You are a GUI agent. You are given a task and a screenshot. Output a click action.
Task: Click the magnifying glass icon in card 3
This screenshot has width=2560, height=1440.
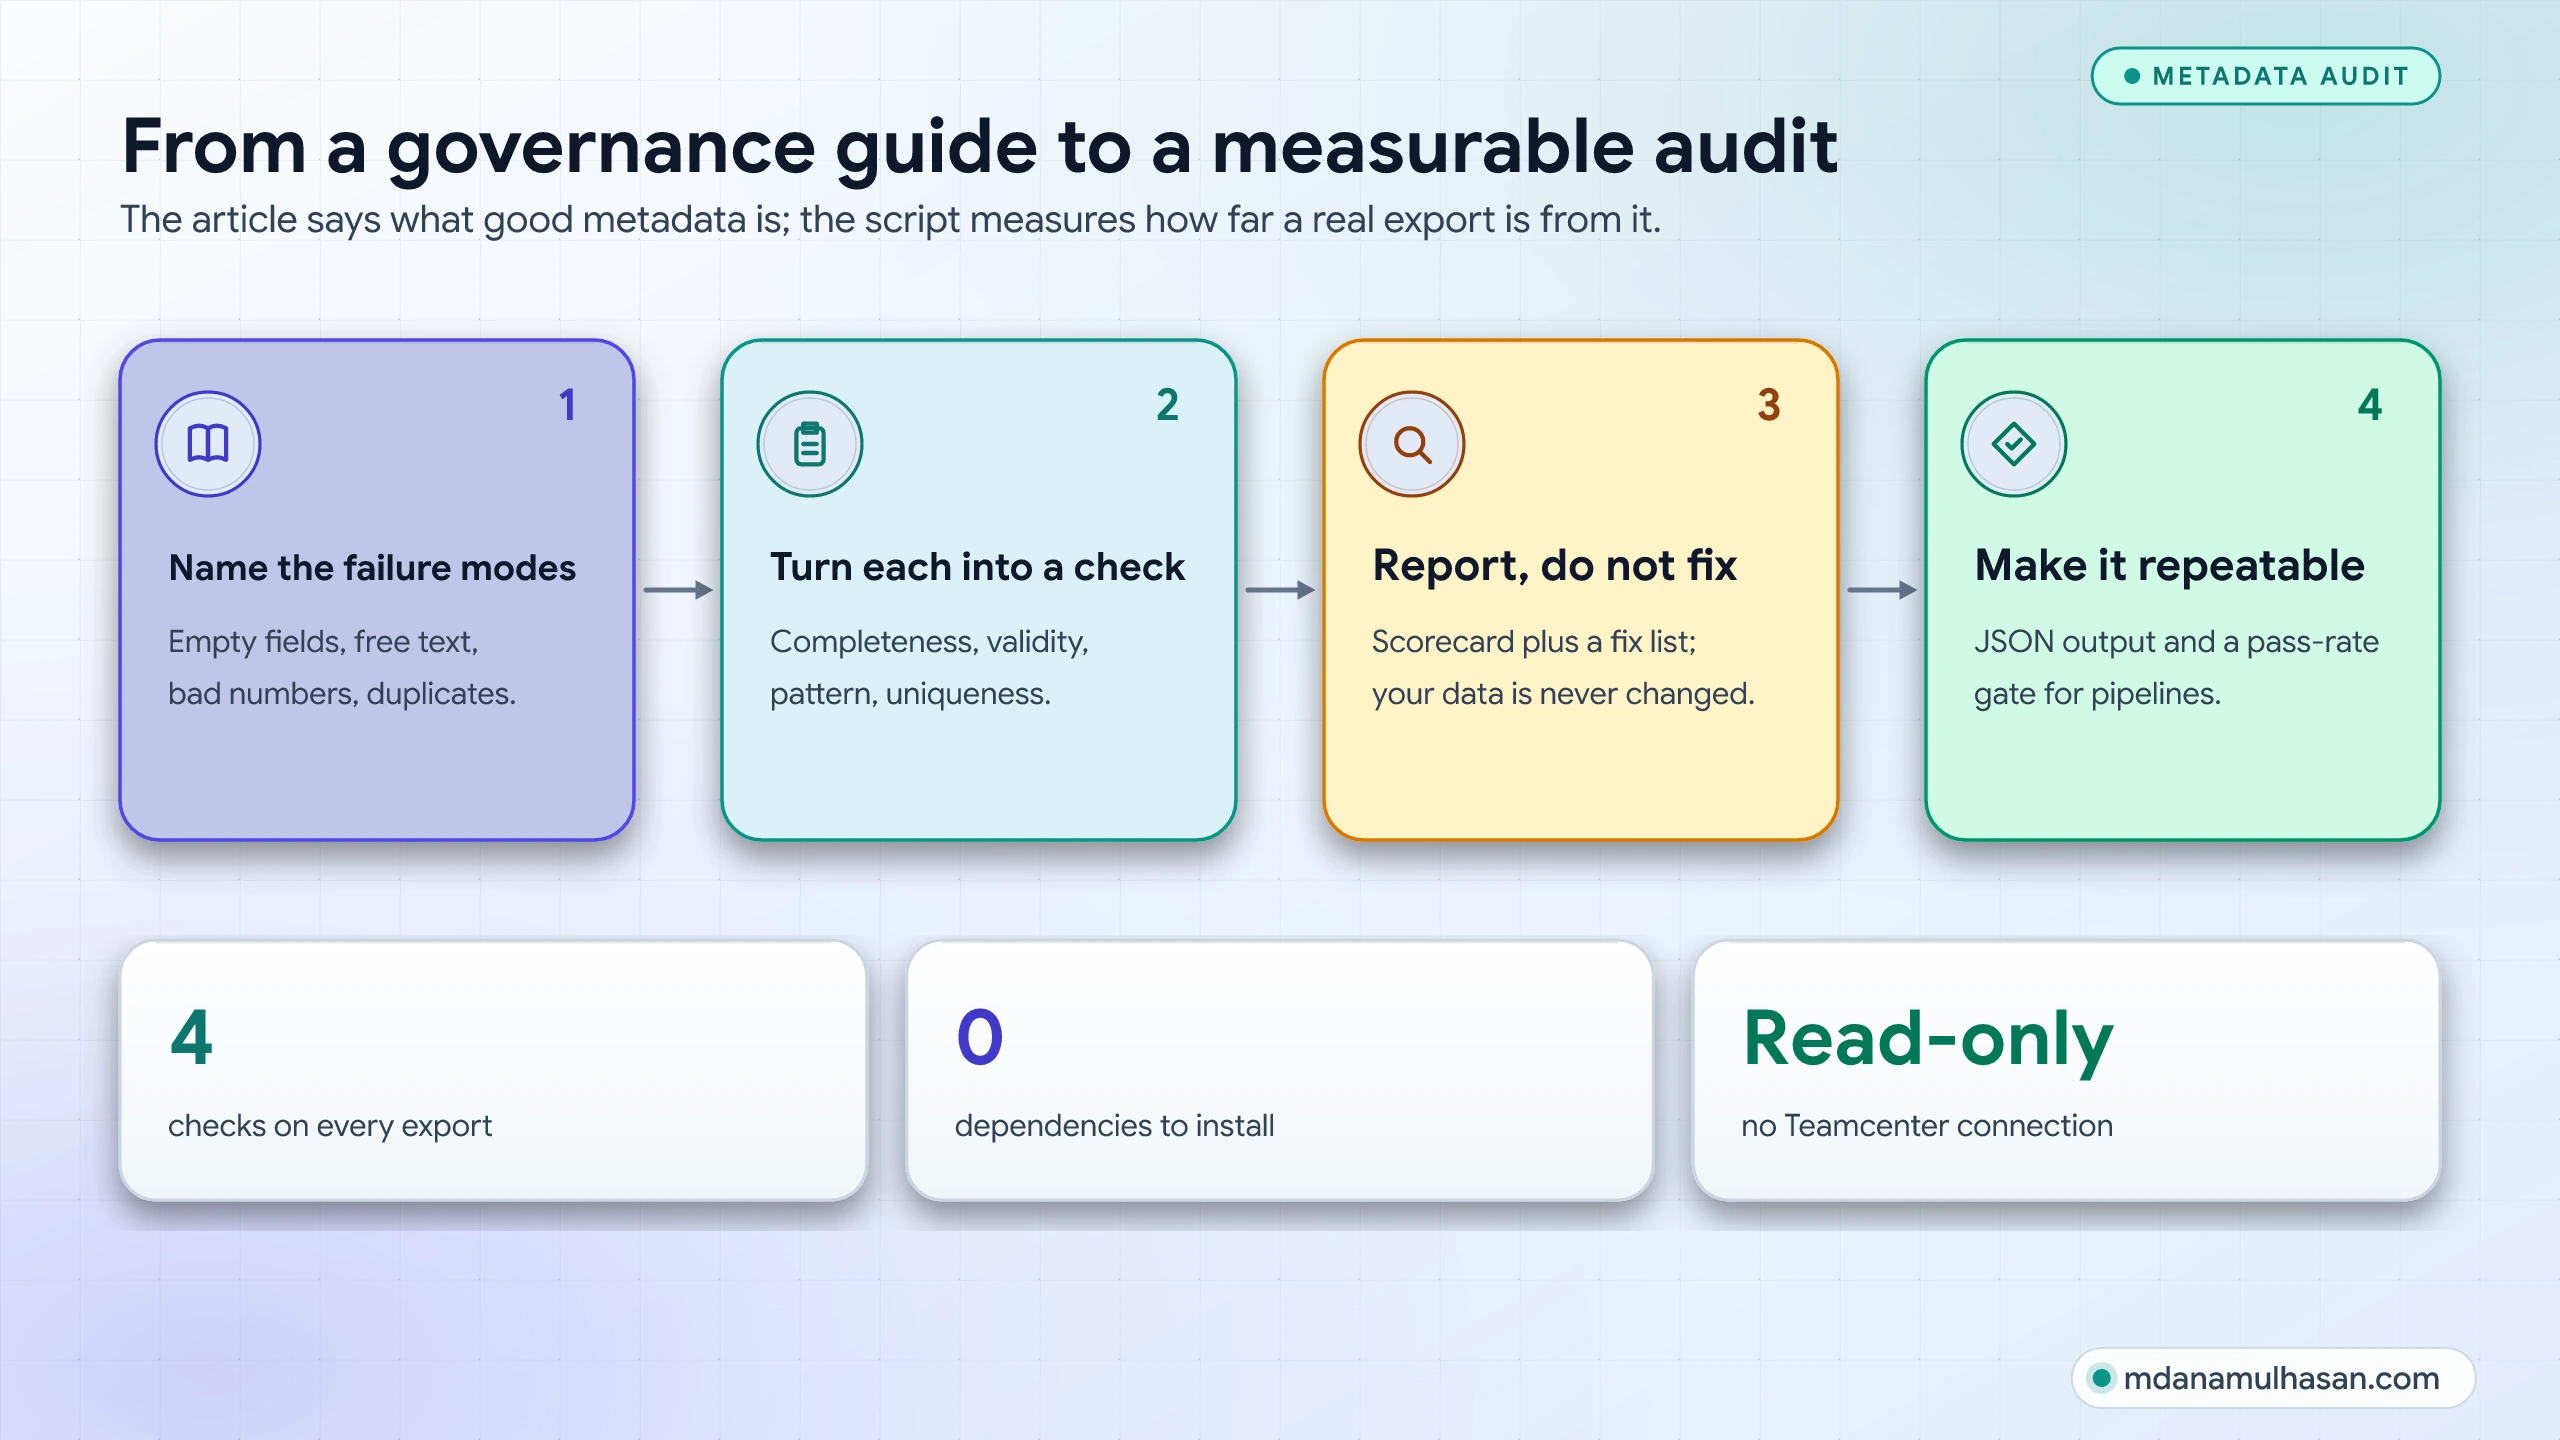coord(1412,444)
